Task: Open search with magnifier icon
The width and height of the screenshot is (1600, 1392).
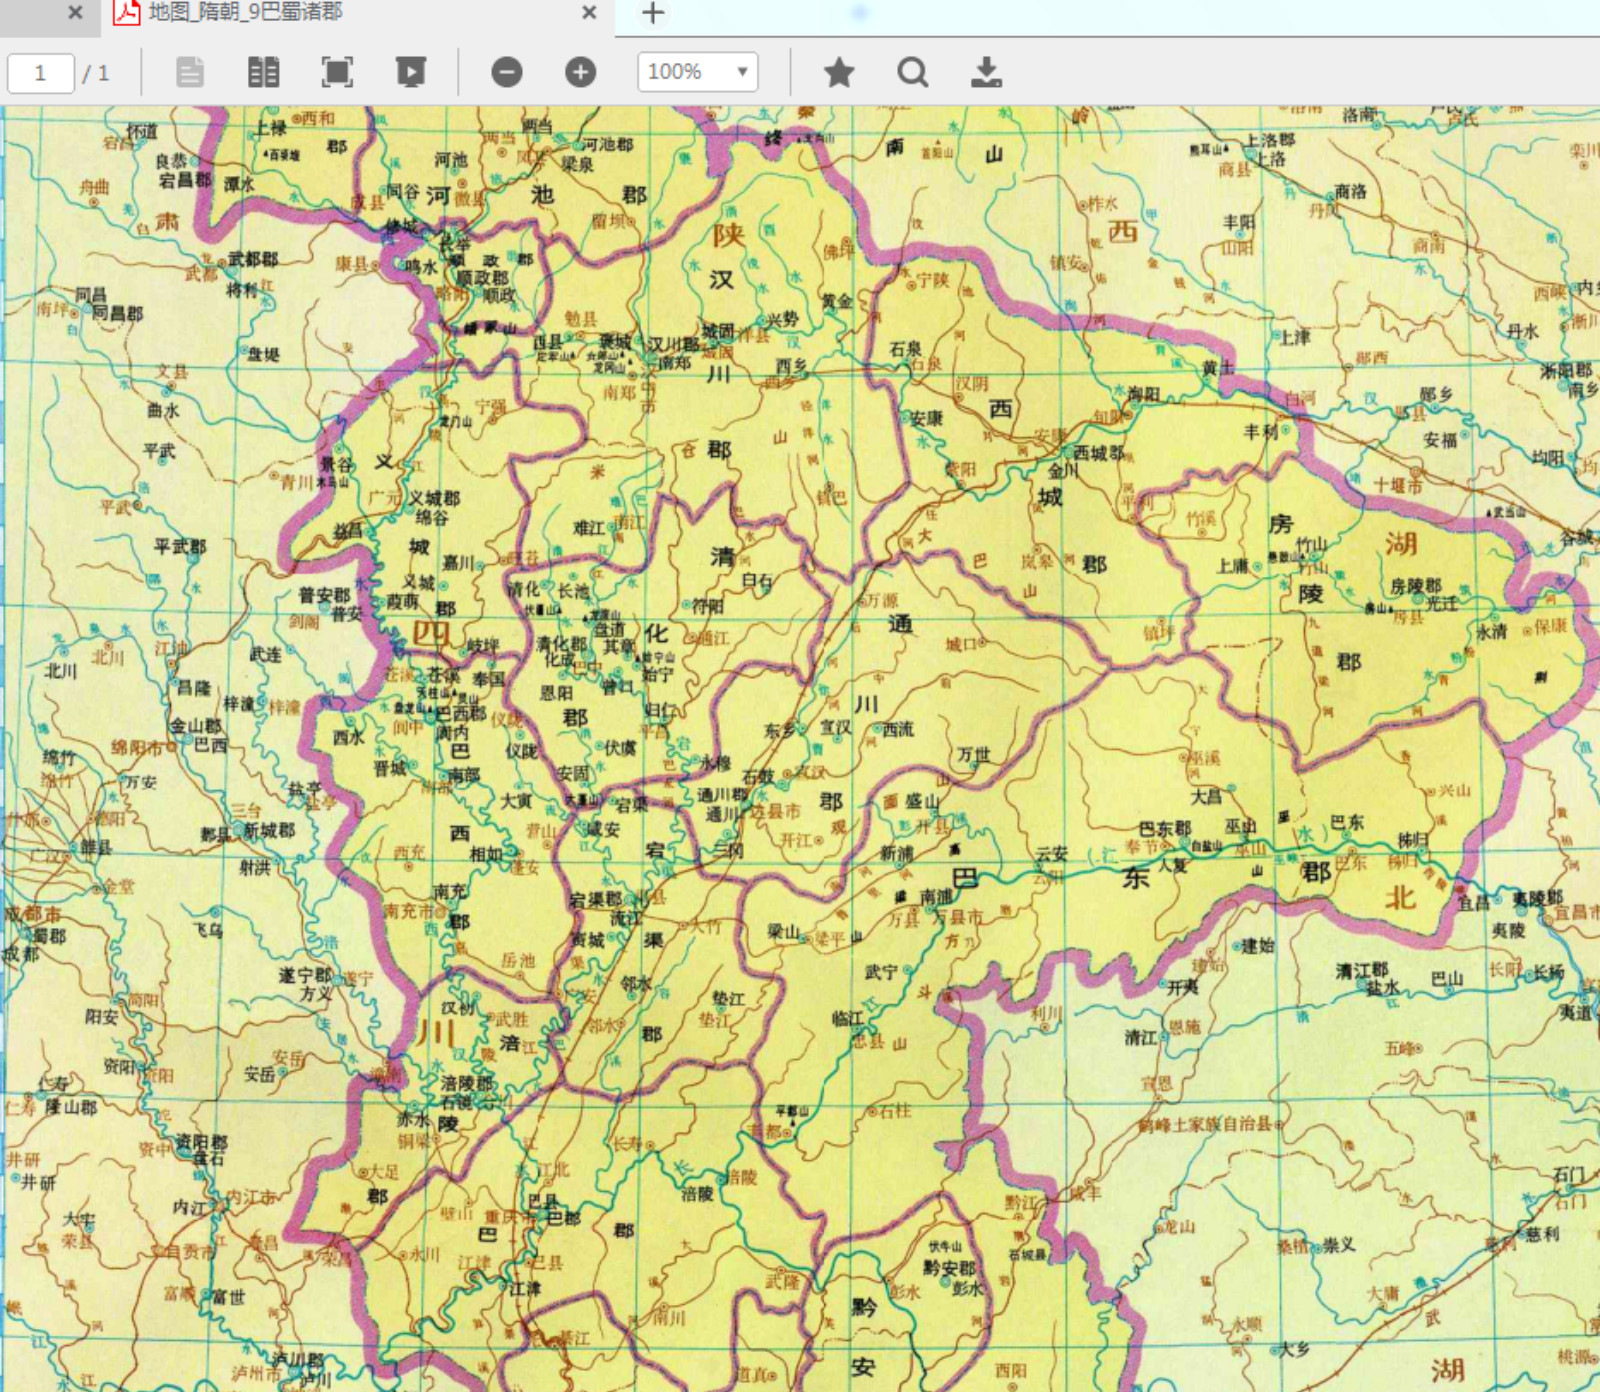Action: tap(912, 72)
